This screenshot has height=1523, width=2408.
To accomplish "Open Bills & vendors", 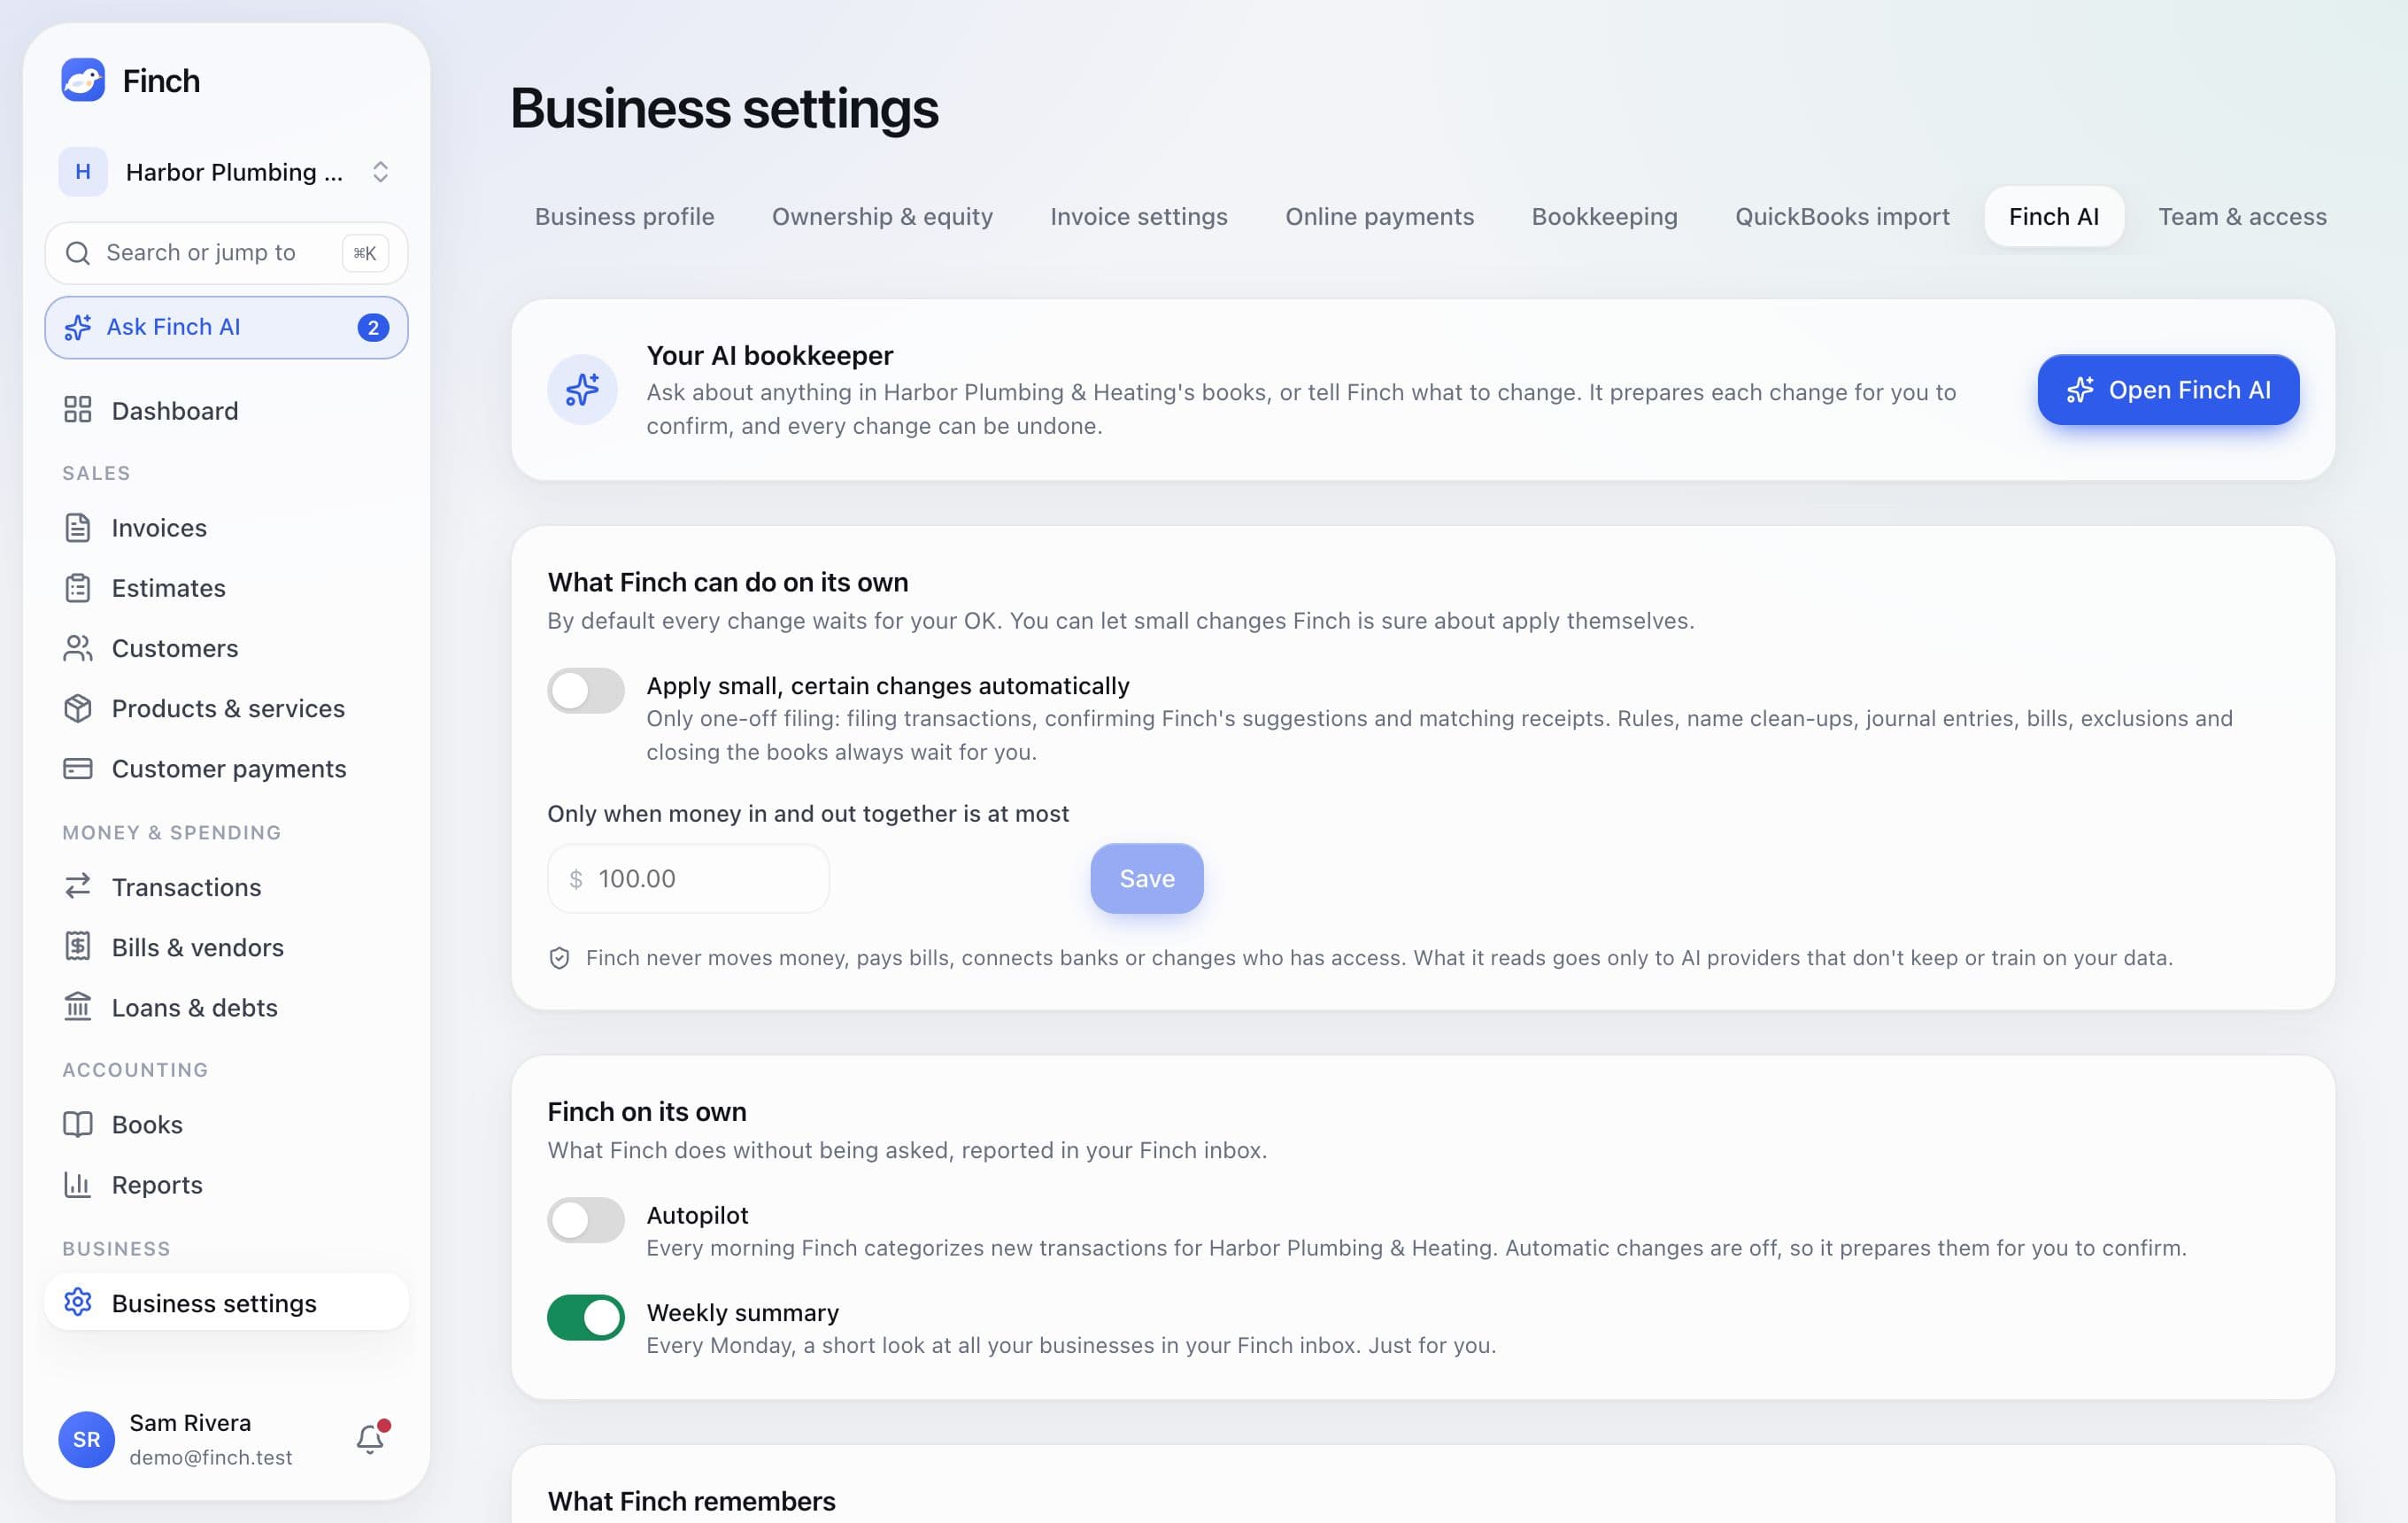I will pos(227,946).
